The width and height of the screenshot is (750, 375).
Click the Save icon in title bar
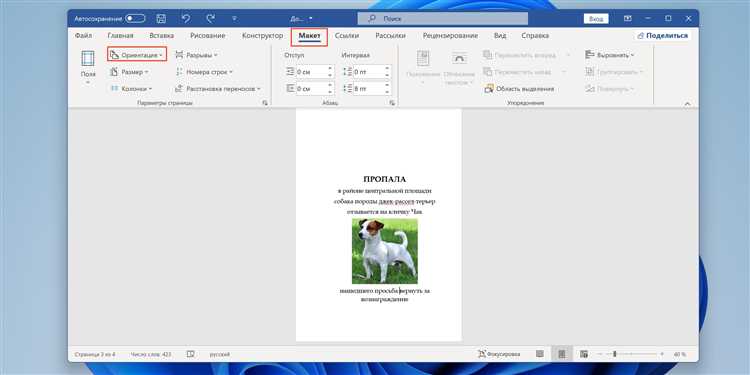tap(161, 19)
